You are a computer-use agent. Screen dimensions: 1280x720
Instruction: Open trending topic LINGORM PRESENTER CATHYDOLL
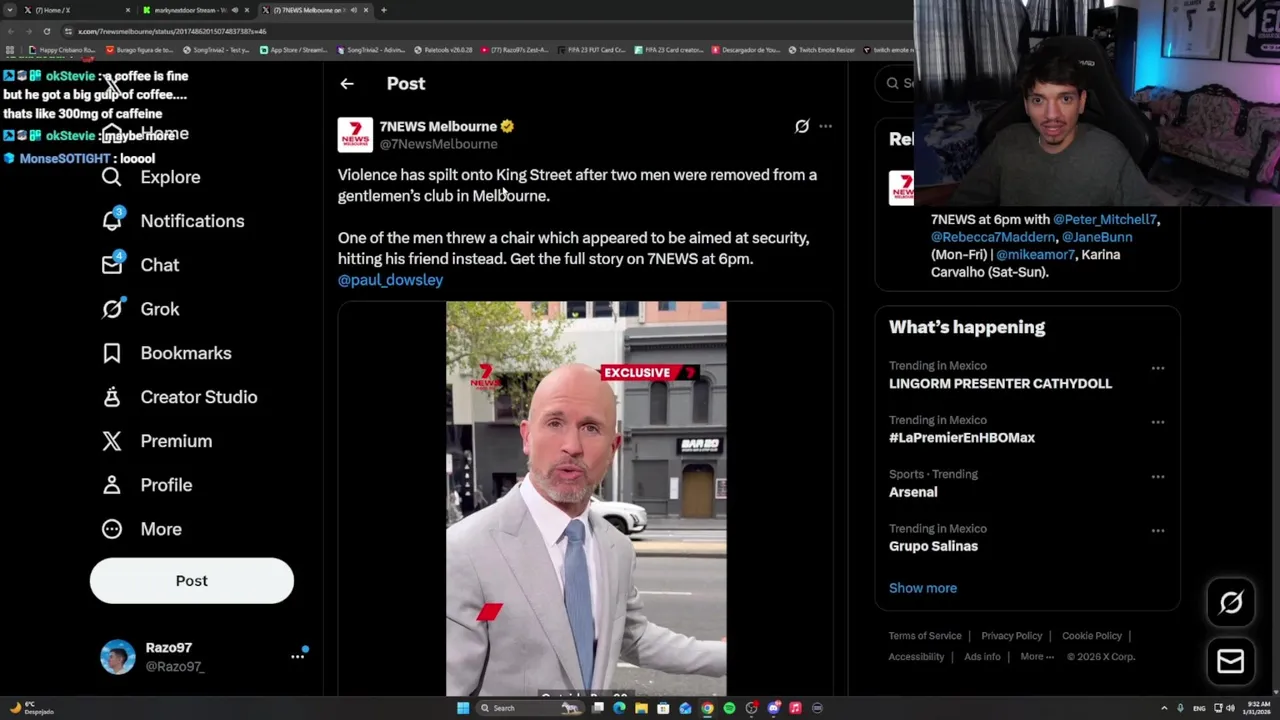pyautogui.click(x=1000, y=384)
